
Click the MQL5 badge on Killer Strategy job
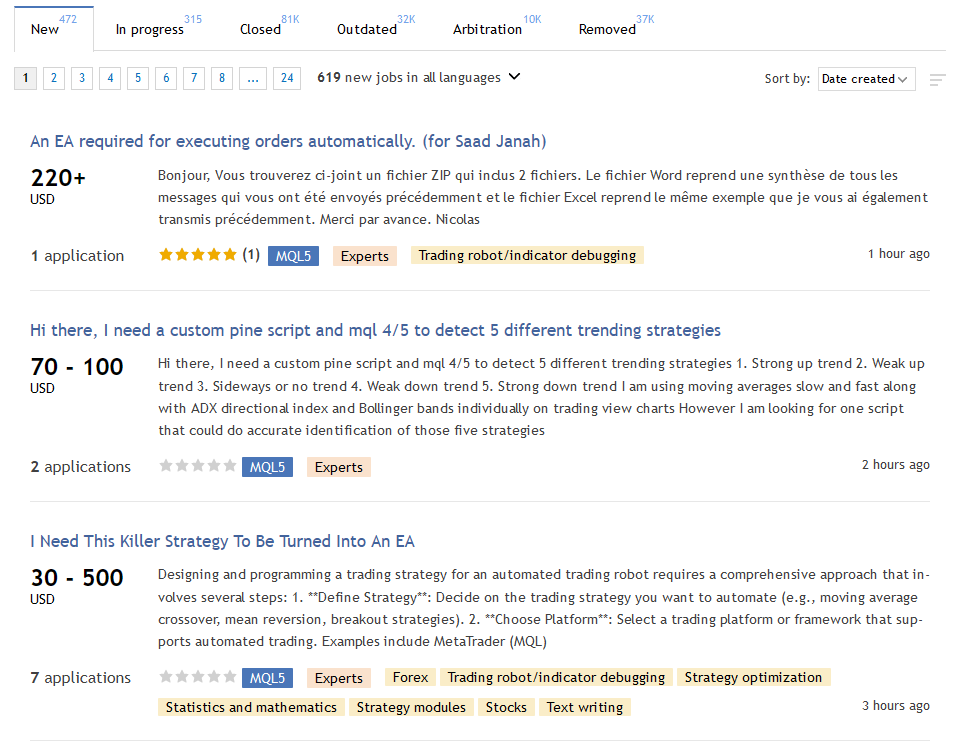point(267,678)
